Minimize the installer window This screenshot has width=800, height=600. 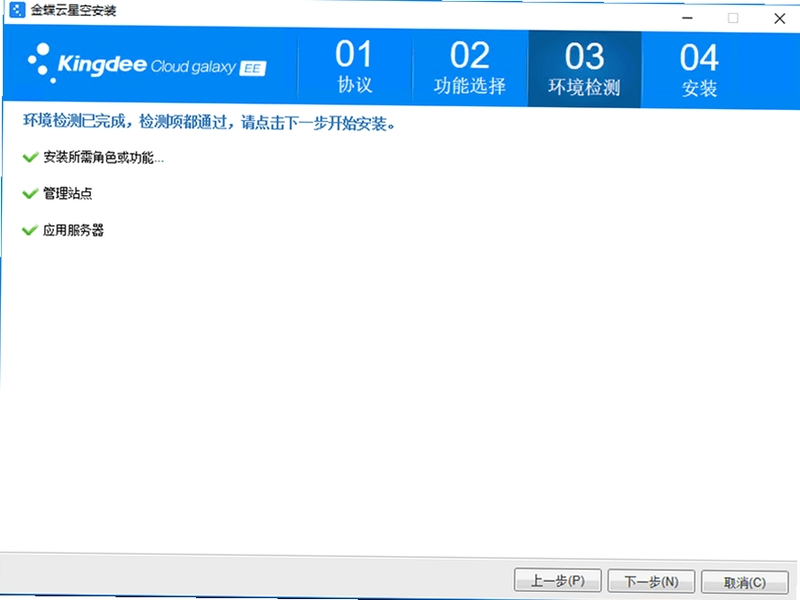[687, 18]
